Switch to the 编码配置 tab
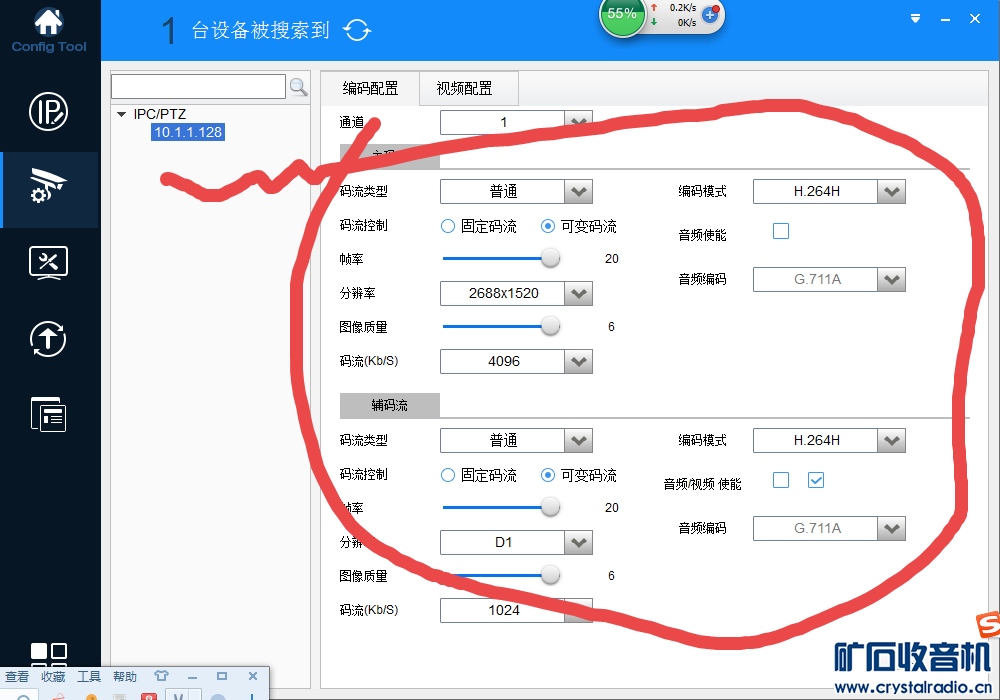Image resolution: width=1000 pixels, height=700 pixels. pyautogui.click(x=370, y=88)
